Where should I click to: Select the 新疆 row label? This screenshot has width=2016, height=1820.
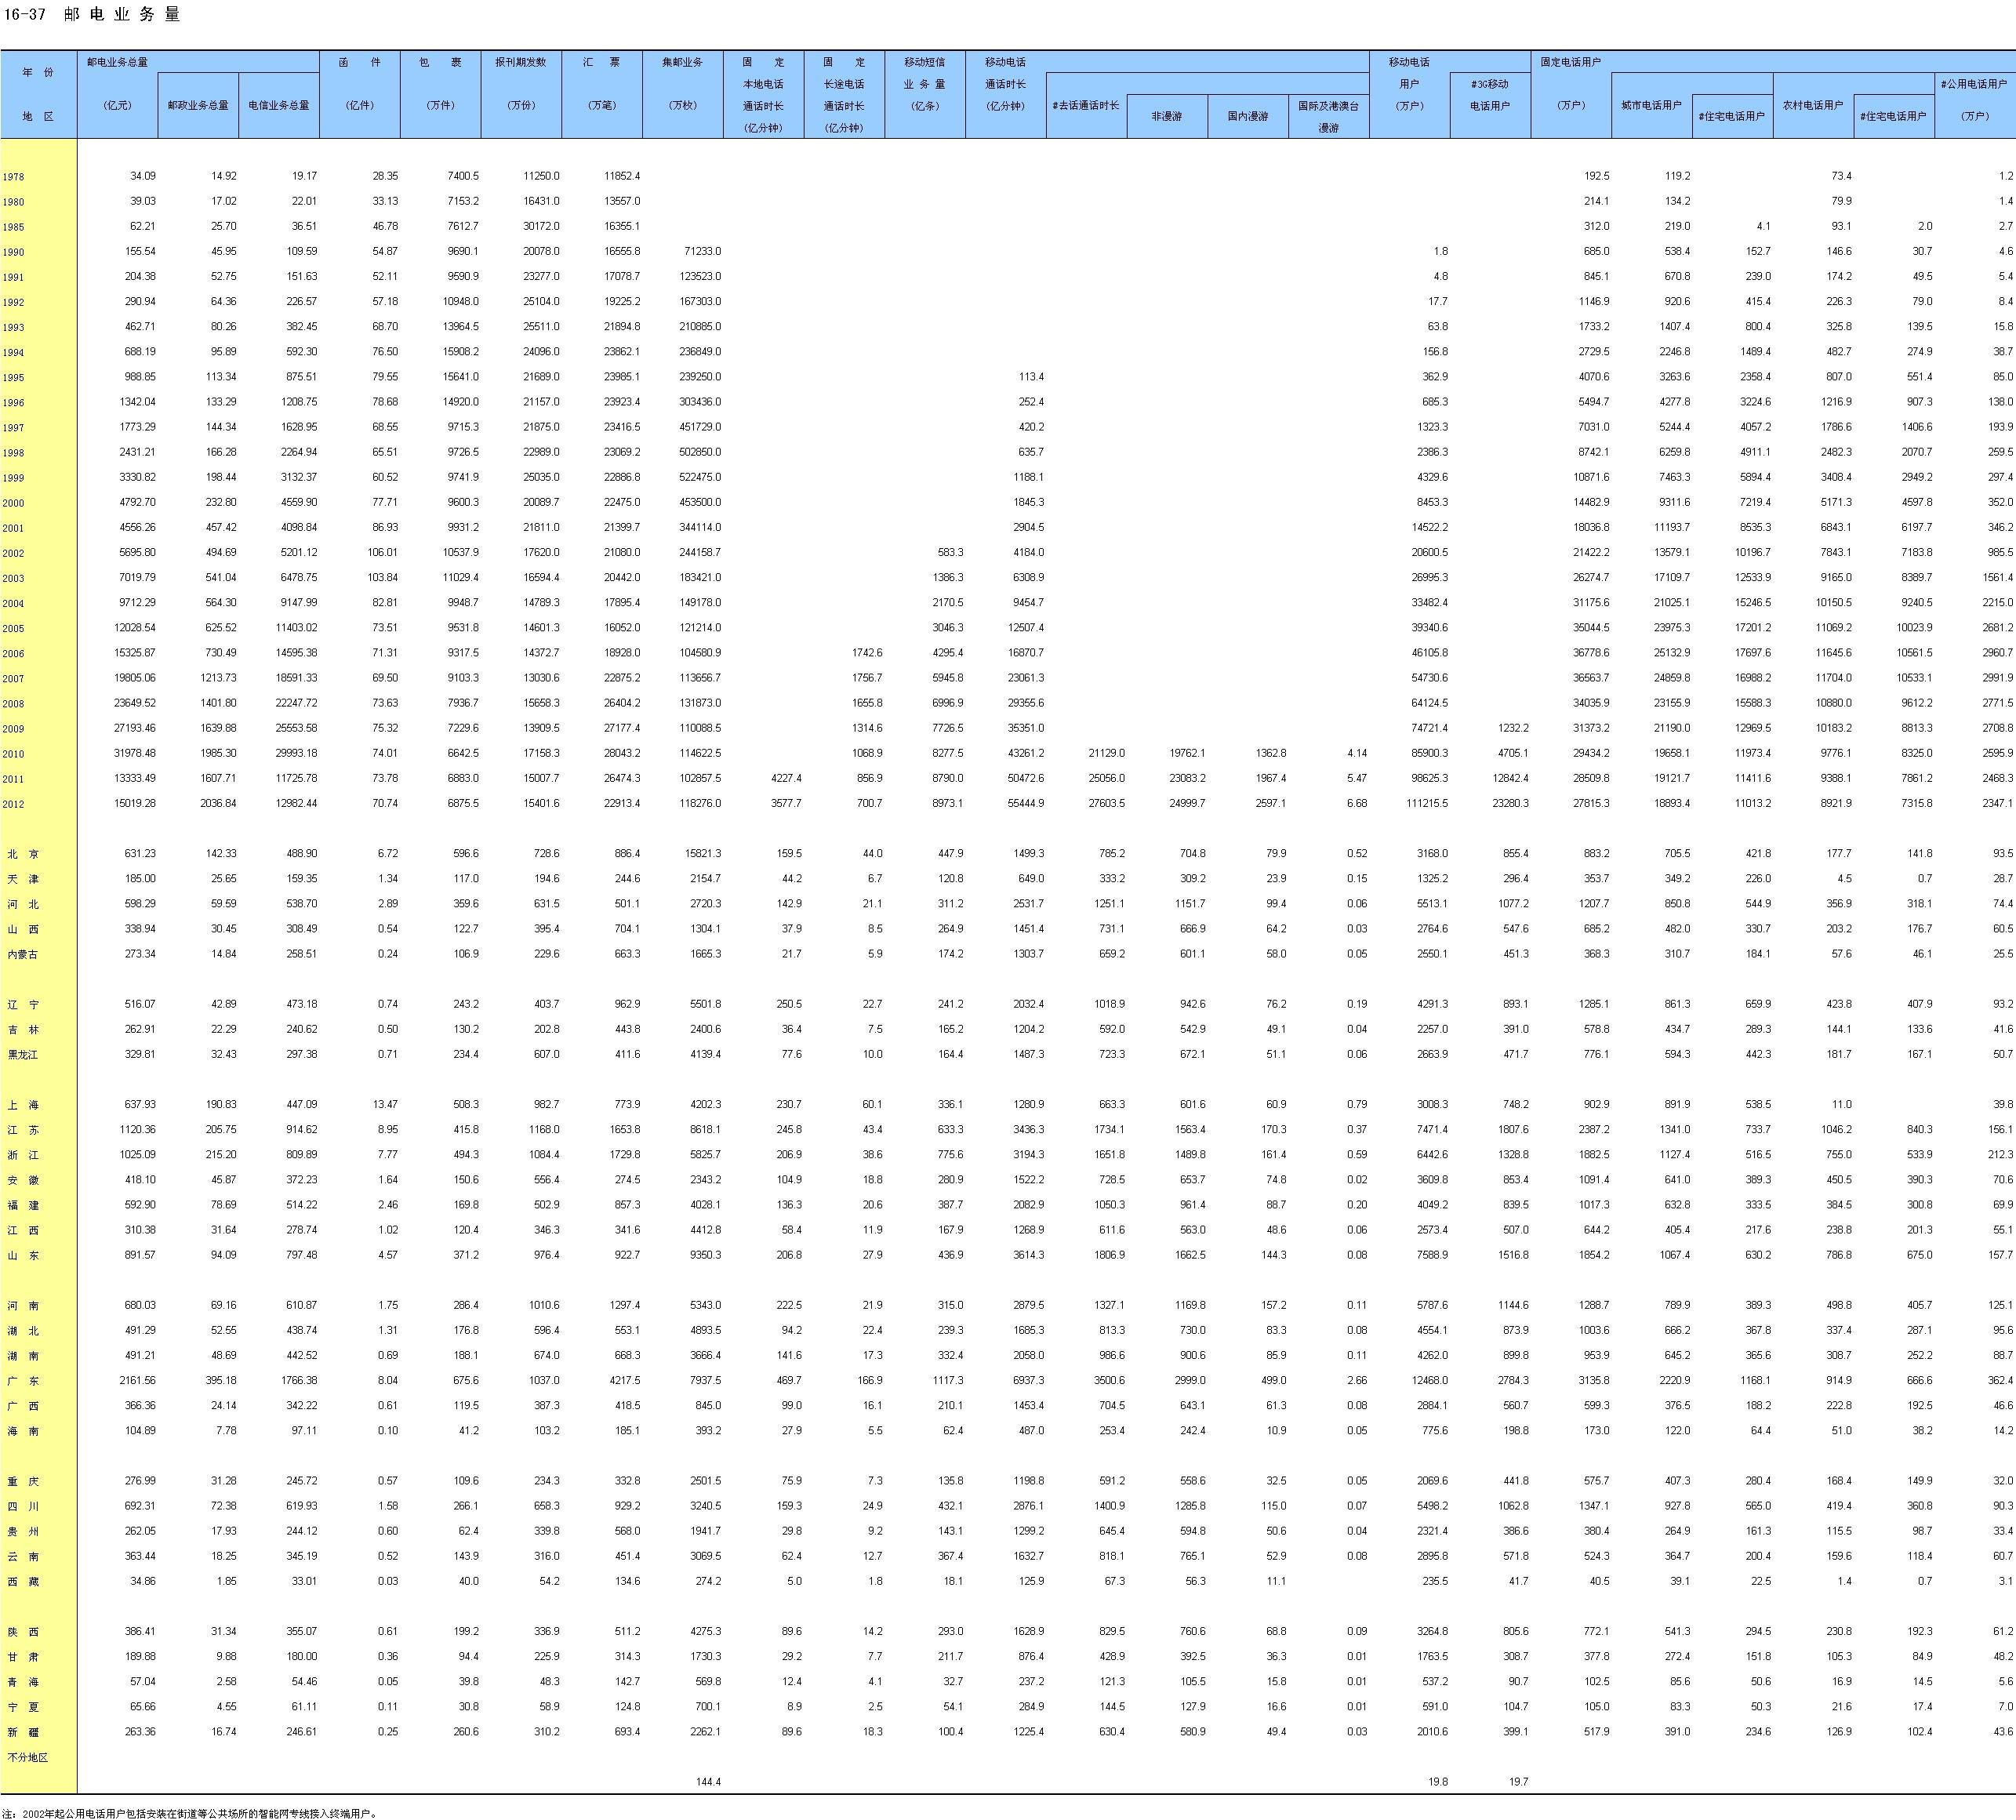[23, 1732]
